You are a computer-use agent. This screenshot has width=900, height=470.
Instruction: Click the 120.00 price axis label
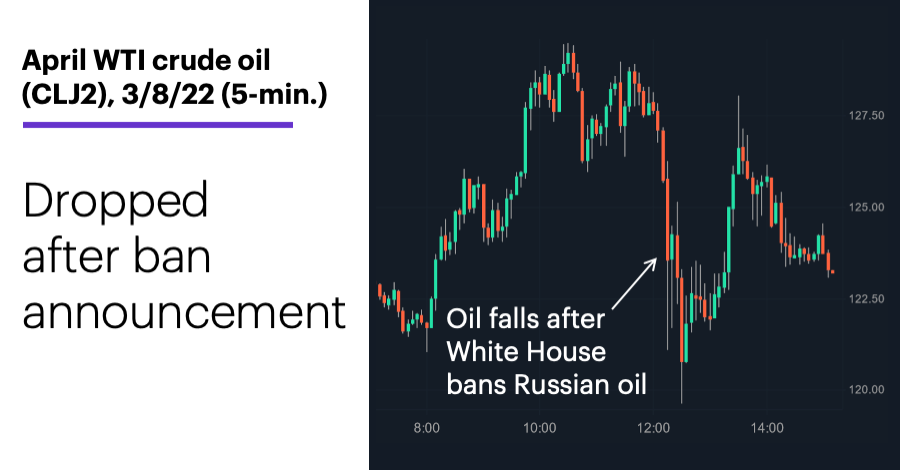point(867,390)
